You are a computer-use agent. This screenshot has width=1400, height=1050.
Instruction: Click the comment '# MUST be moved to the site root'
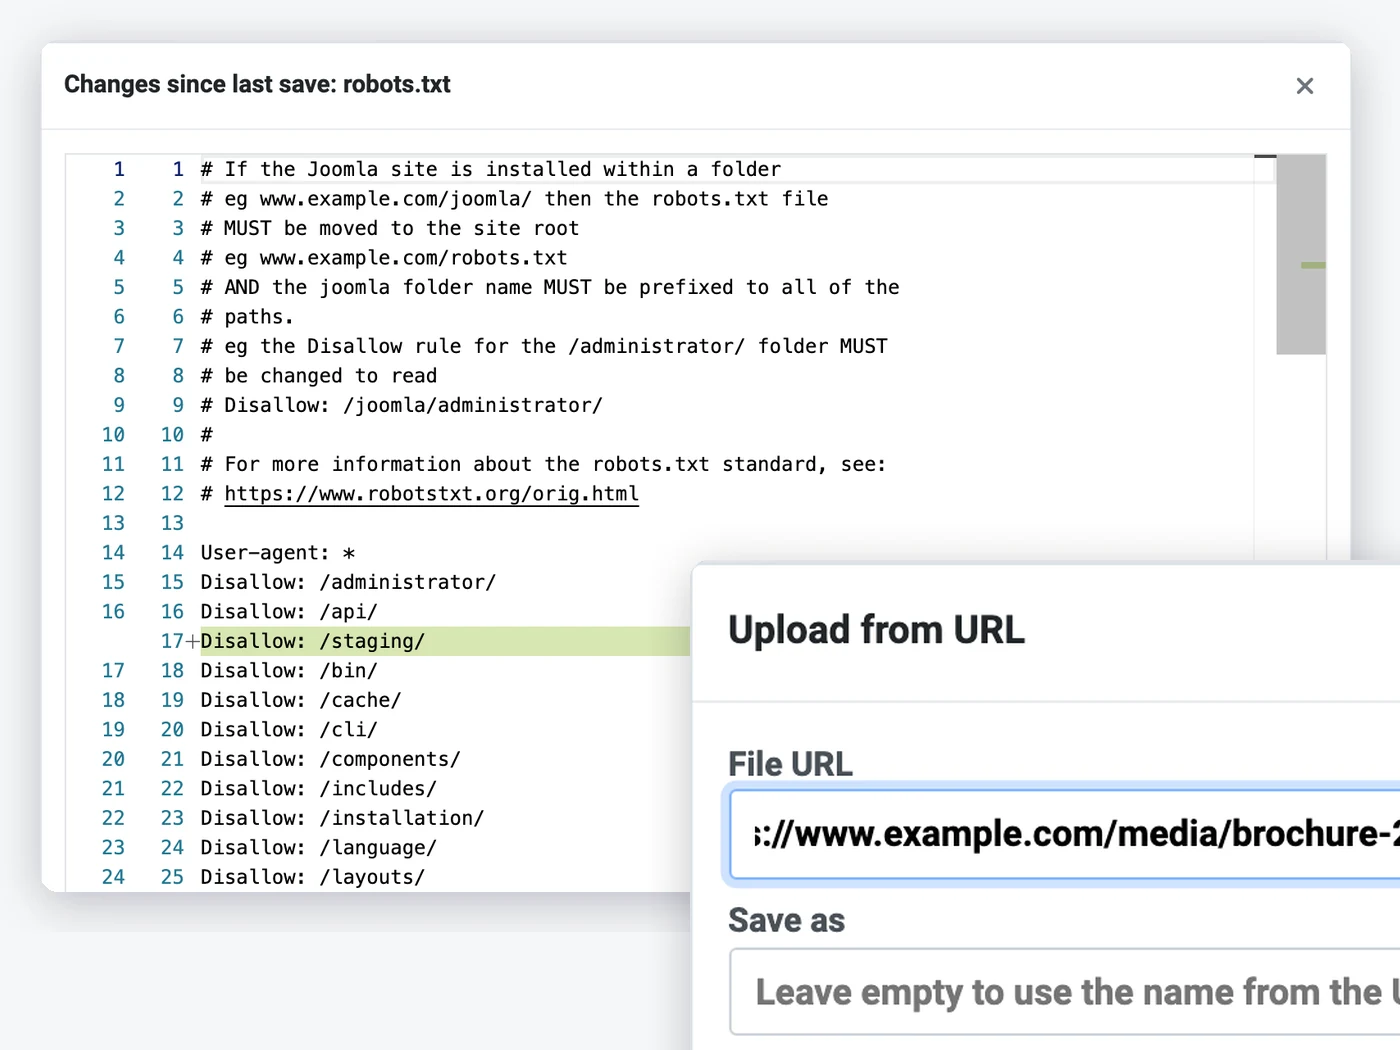click(390, 228)
